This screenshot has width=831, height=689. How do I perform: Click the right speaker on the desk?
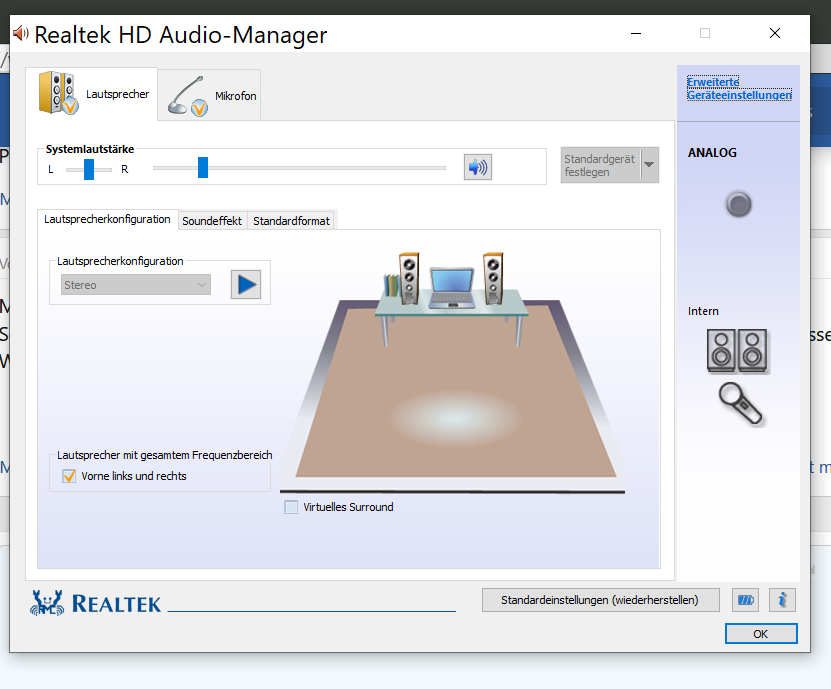493,278
